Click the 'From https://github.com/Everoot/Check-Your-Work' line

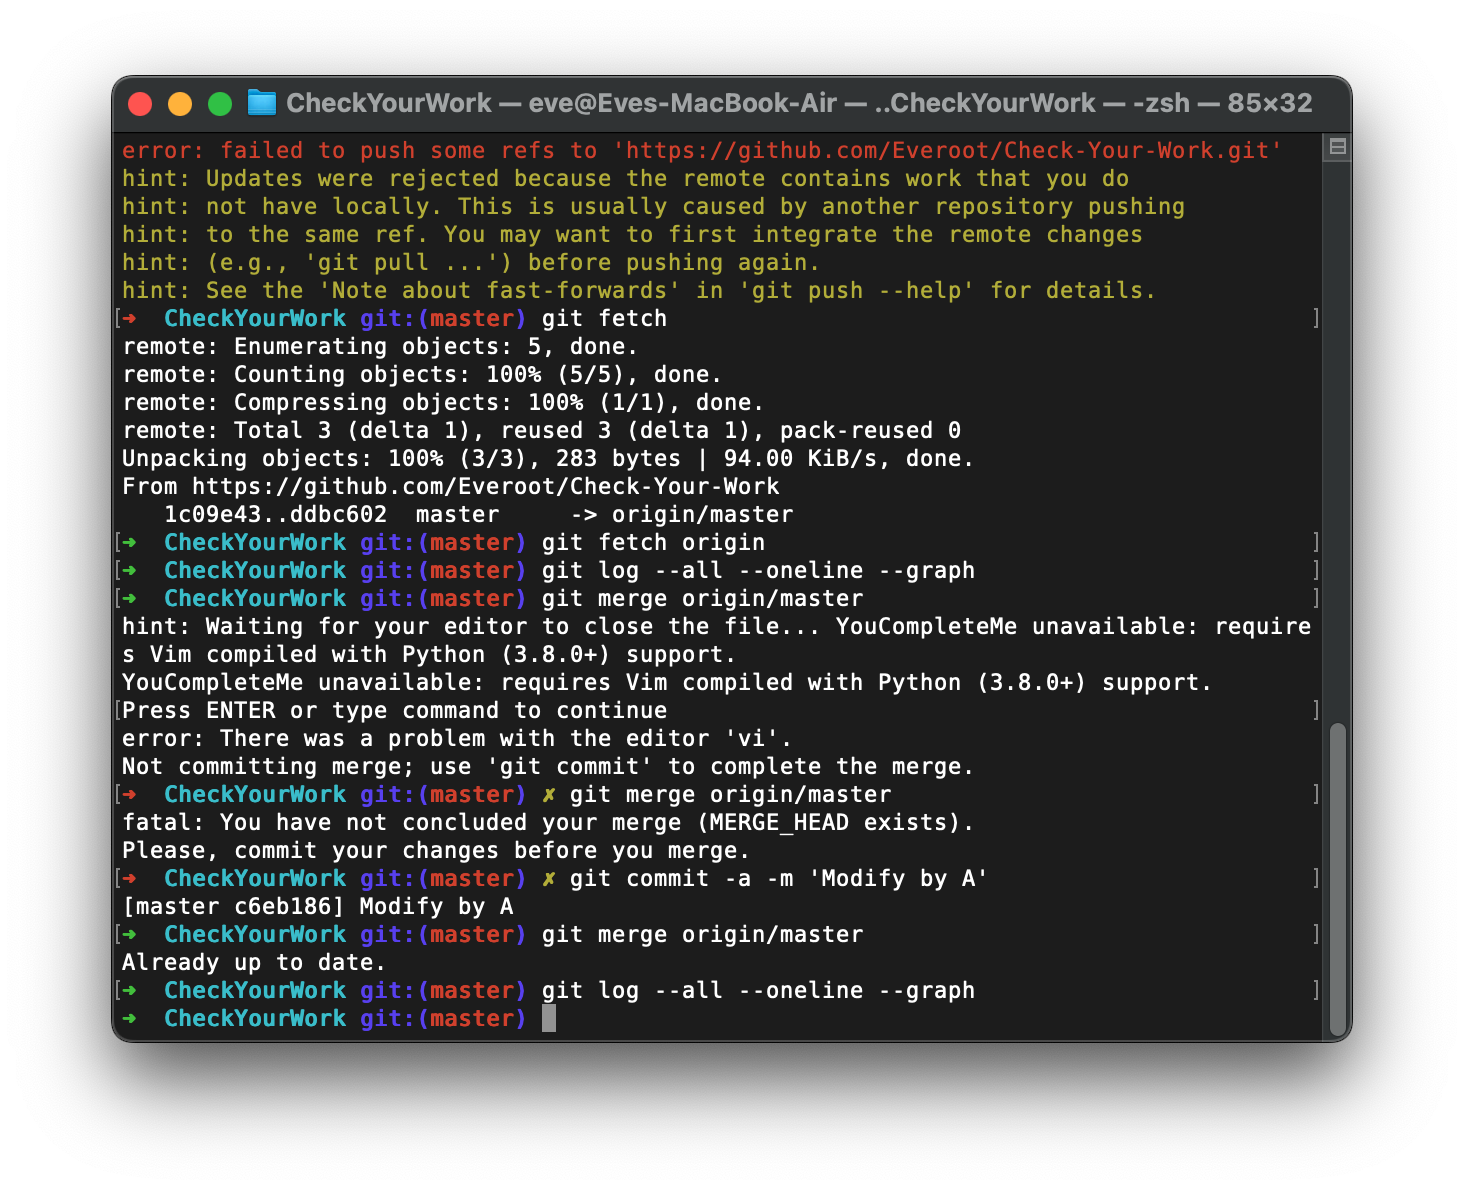(450, 486)
